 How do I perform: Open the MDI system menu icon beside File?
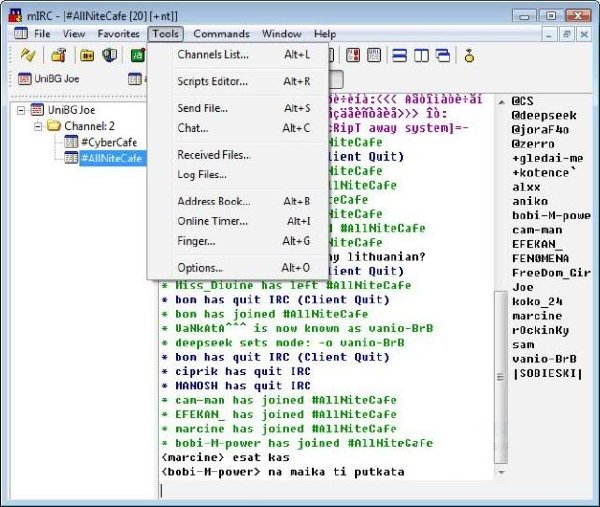(21, 34)
